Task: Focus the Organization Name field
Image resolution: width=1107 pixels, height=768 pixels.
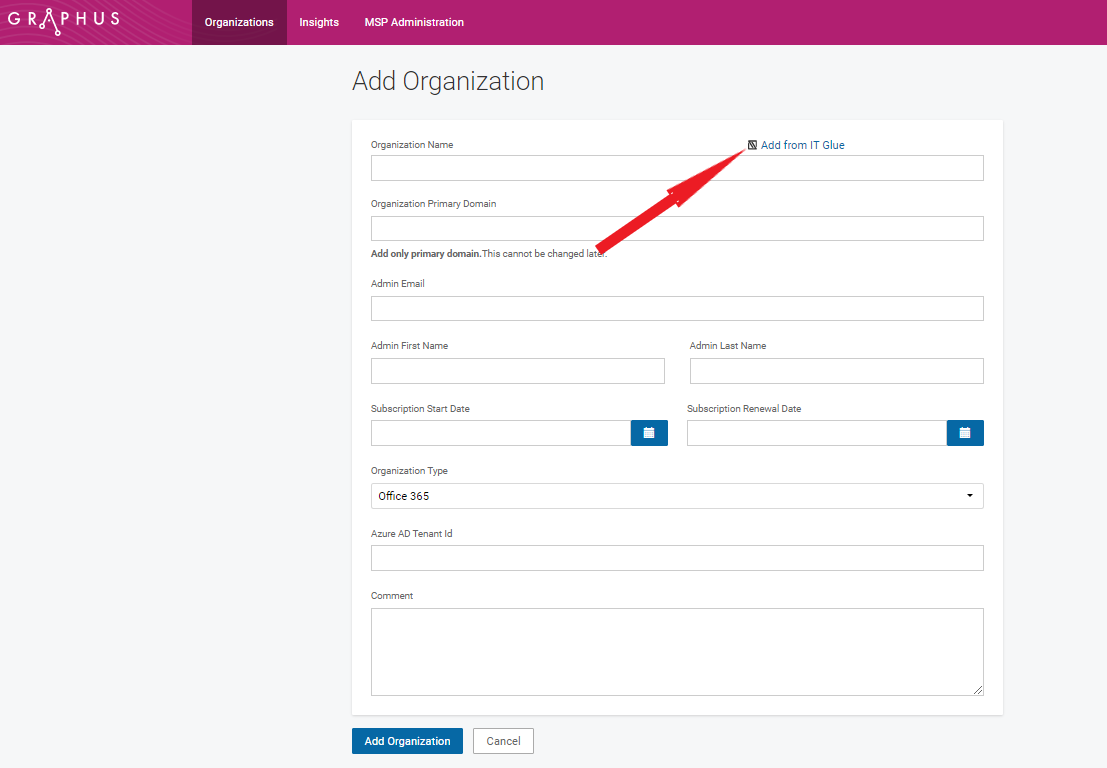Action: click(677, 168)
